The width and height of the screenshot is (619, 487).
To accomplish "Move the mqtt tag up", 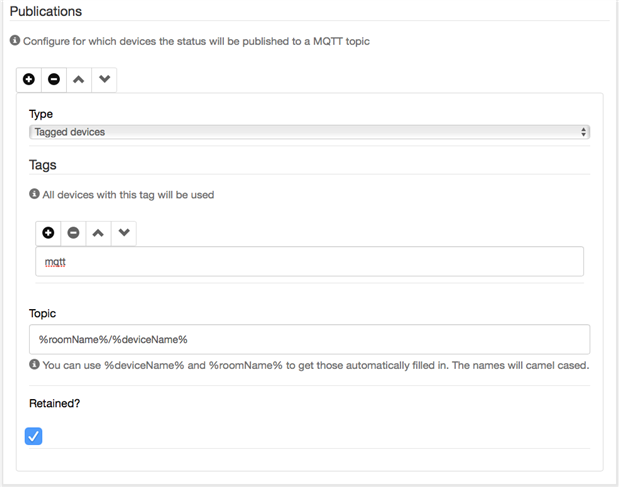I will (x=98, y=233).
